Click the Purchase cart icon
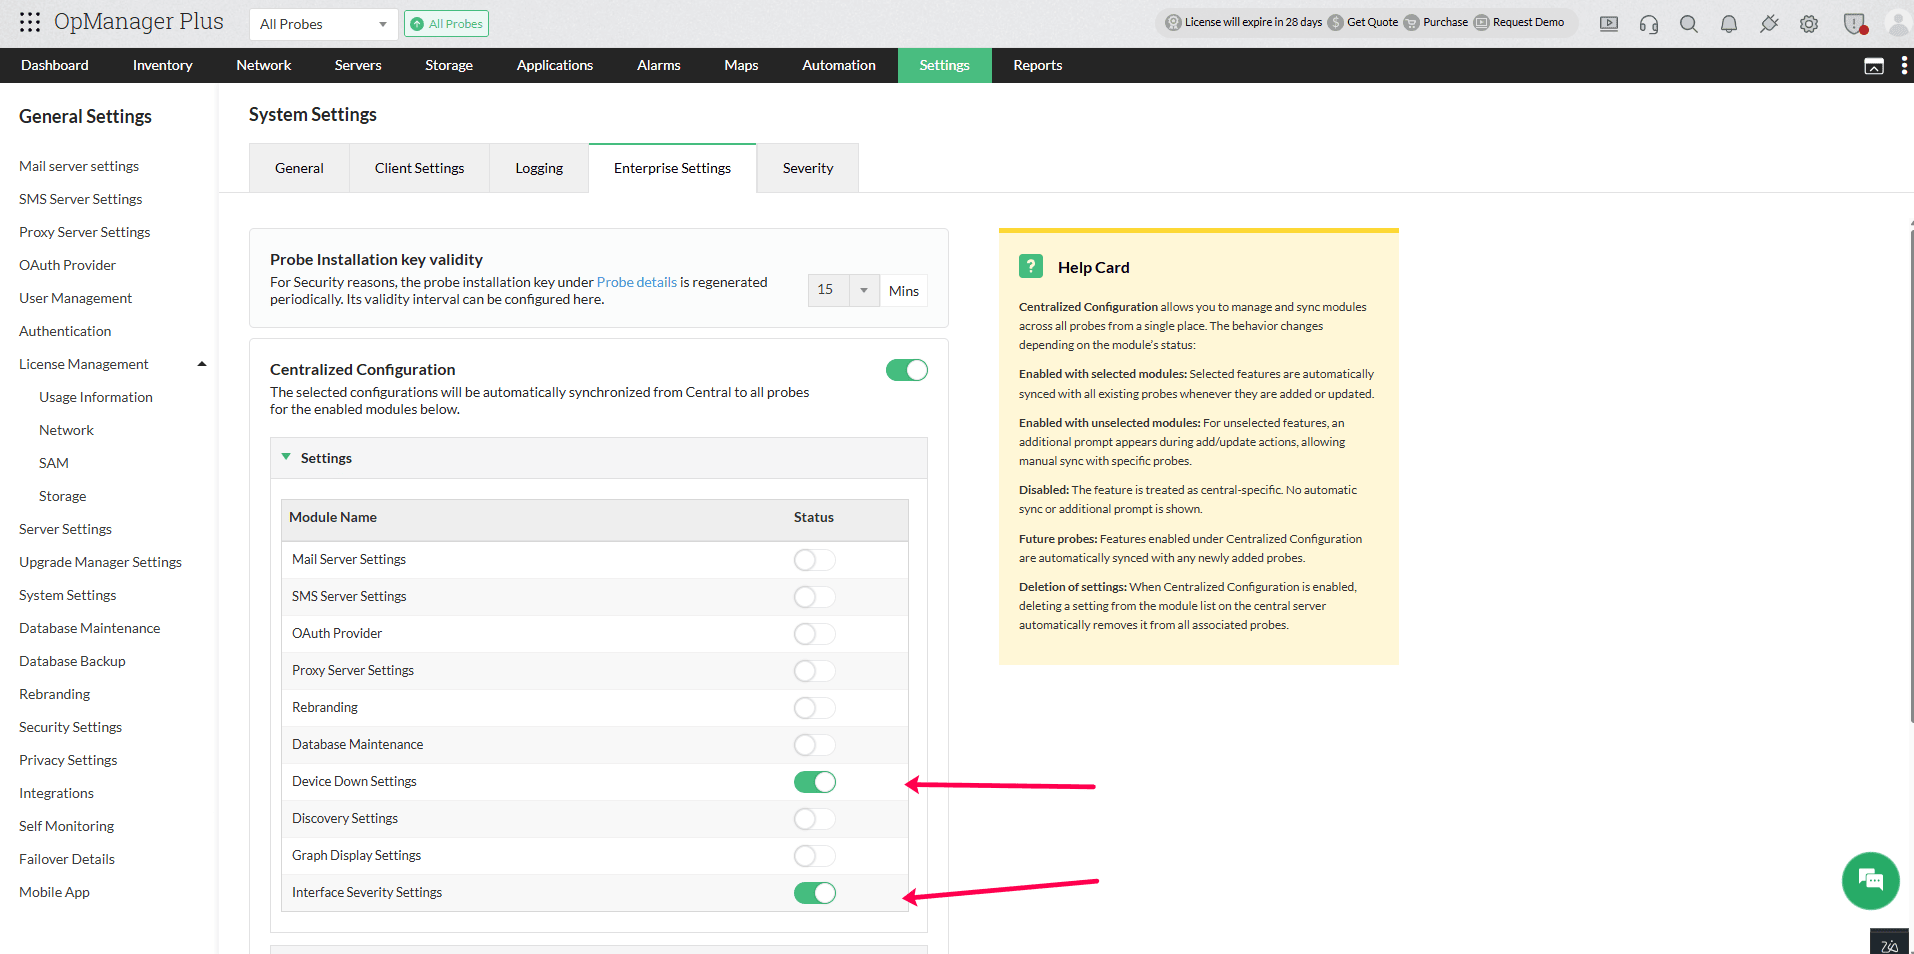Viewport: 1914px width, 954px height. [x=1411, y=23]
